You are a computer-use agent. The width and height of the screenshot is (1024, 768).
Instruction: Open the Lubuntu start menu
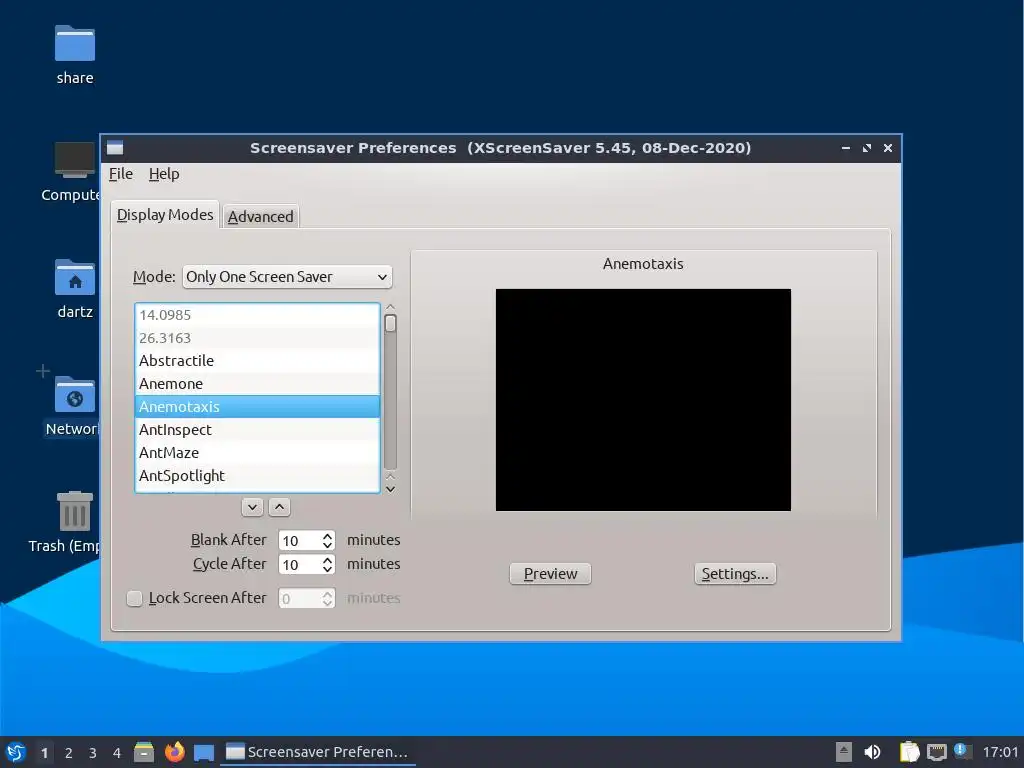pos(16,752)
